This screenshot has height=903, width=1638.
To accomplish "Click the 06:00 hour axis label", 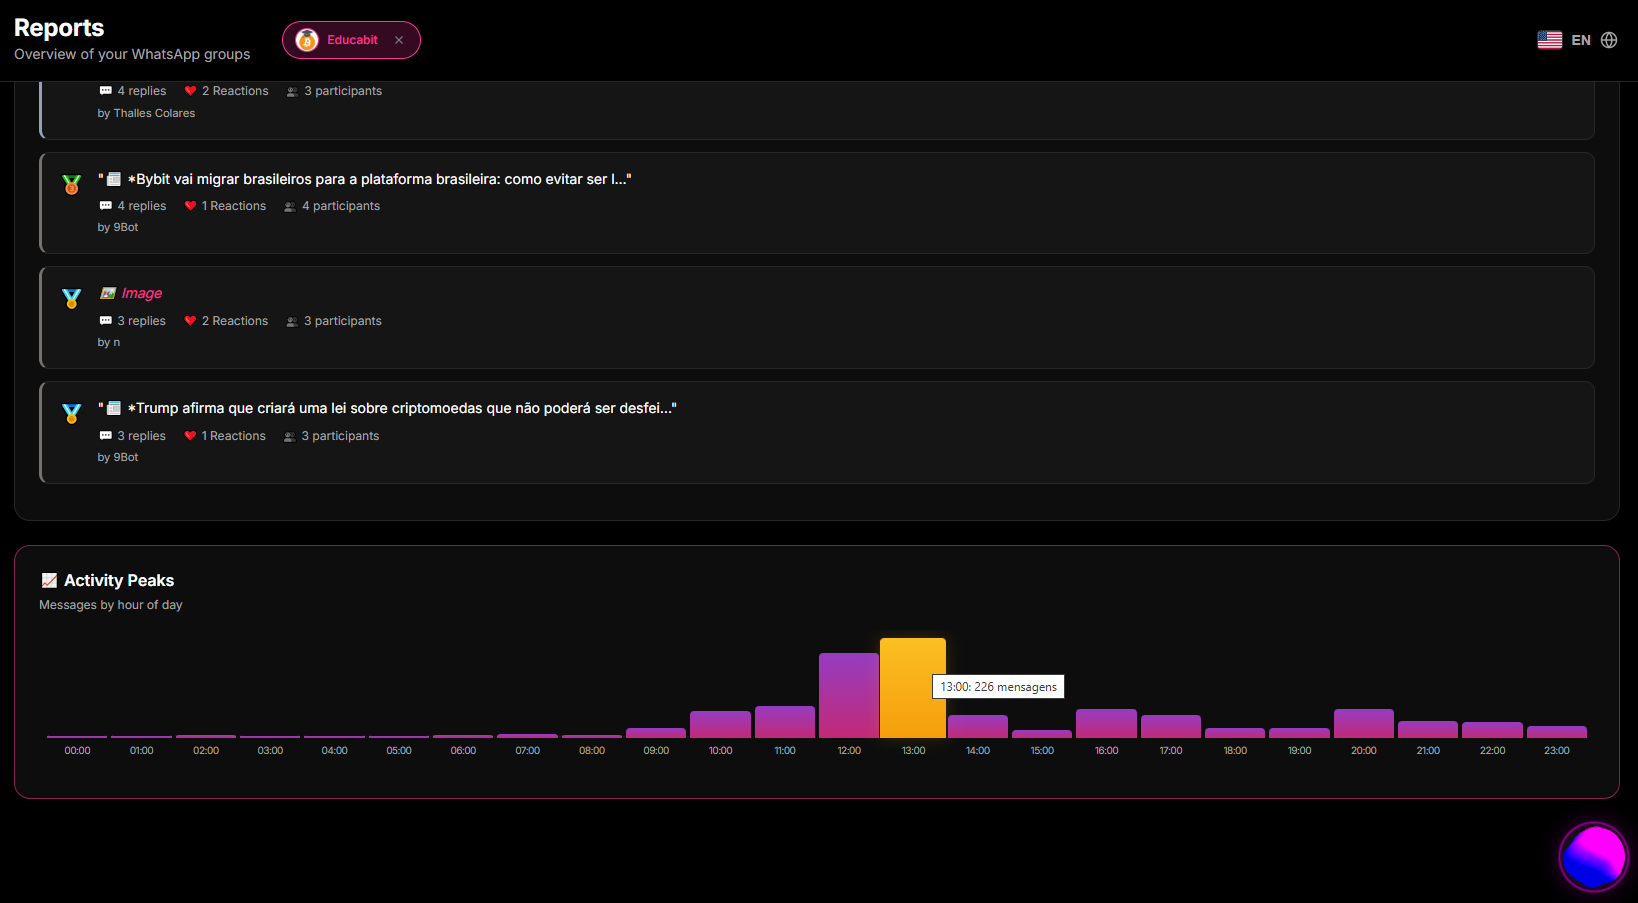I will [463, 751].
